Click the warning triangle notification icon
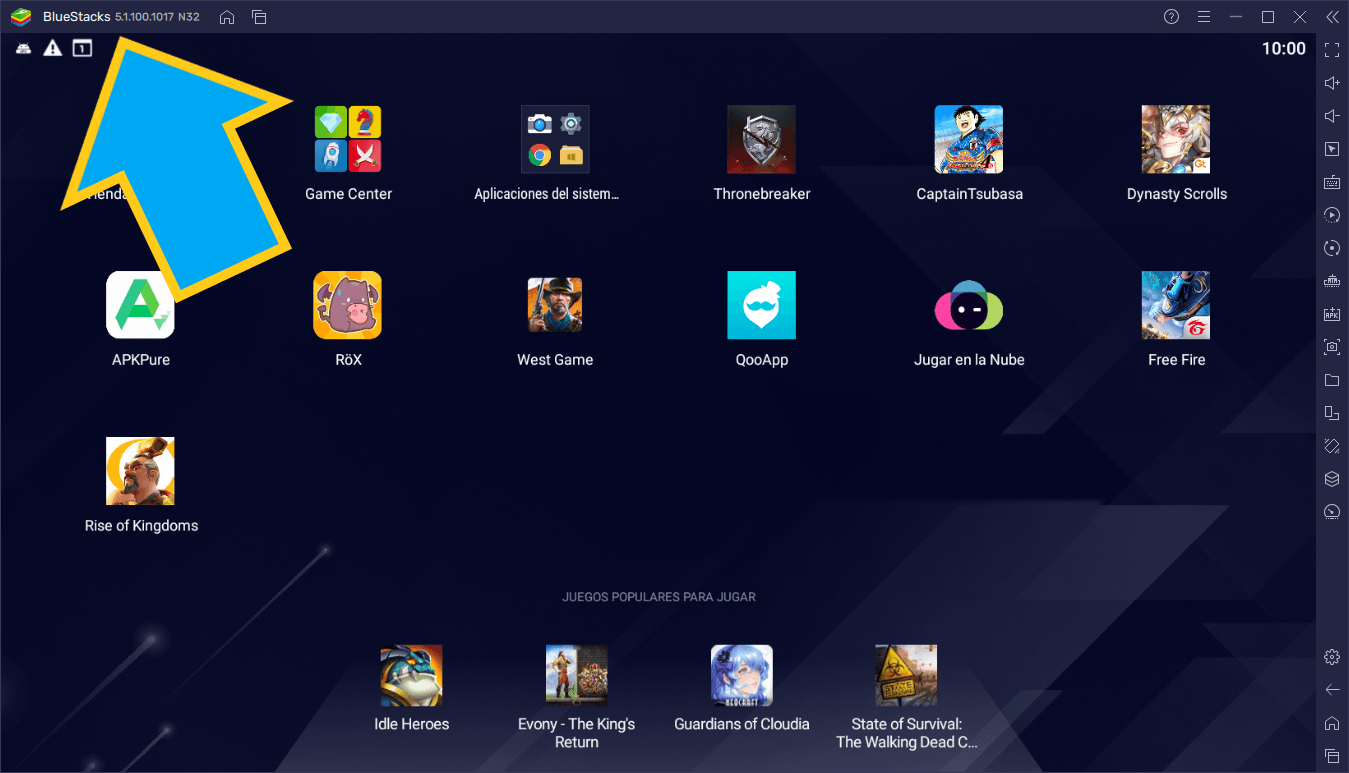 [52, 48]
